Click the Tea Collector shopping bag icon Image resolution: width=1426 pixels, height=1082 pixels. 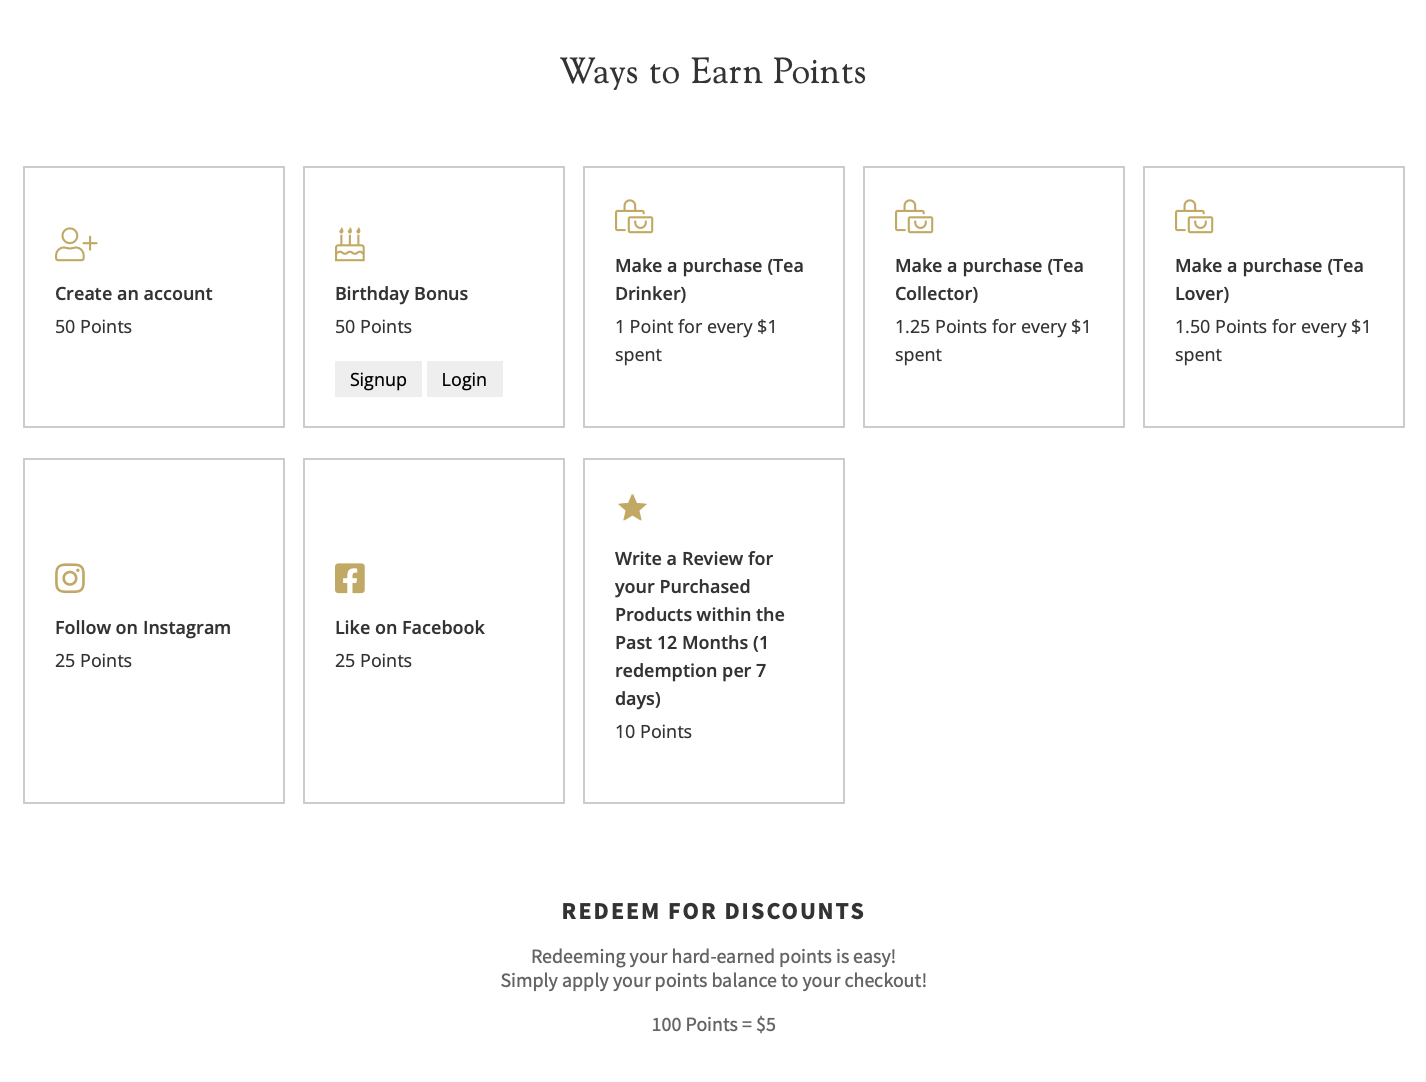914,216
